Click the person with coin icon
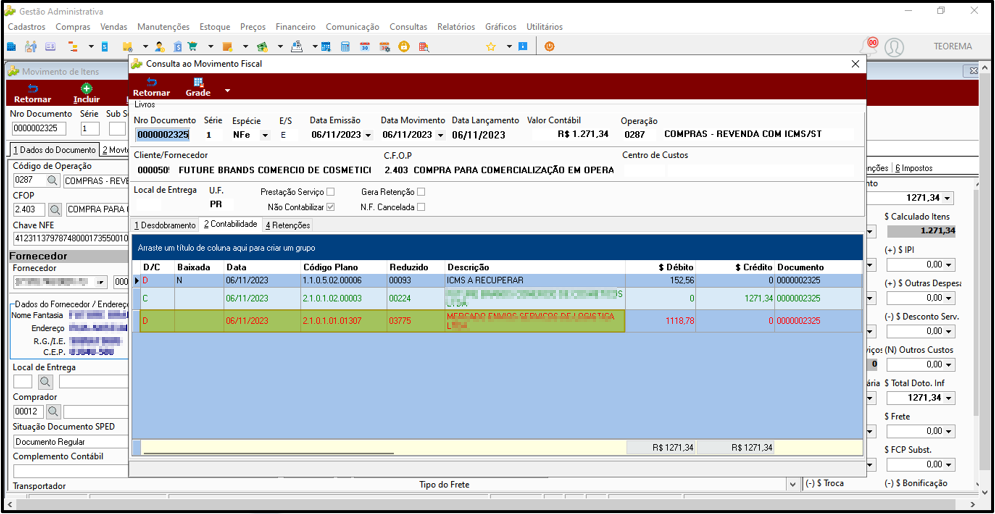The image size is (995, 514). coord(159,46)
